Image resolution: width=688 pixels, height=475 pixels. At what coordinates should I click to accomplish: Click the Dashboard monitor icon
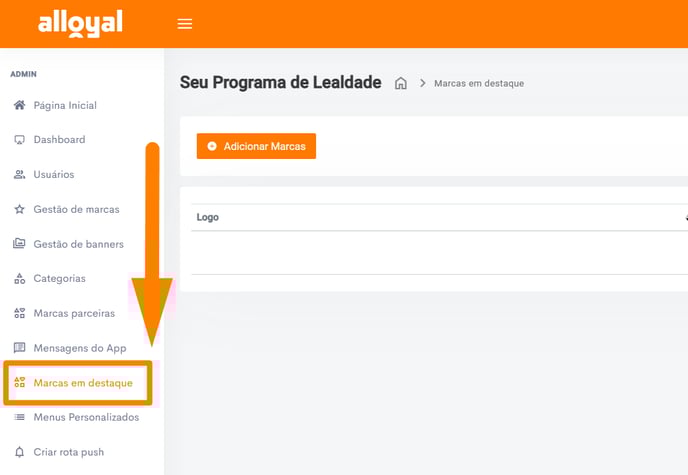coord(19,139)
